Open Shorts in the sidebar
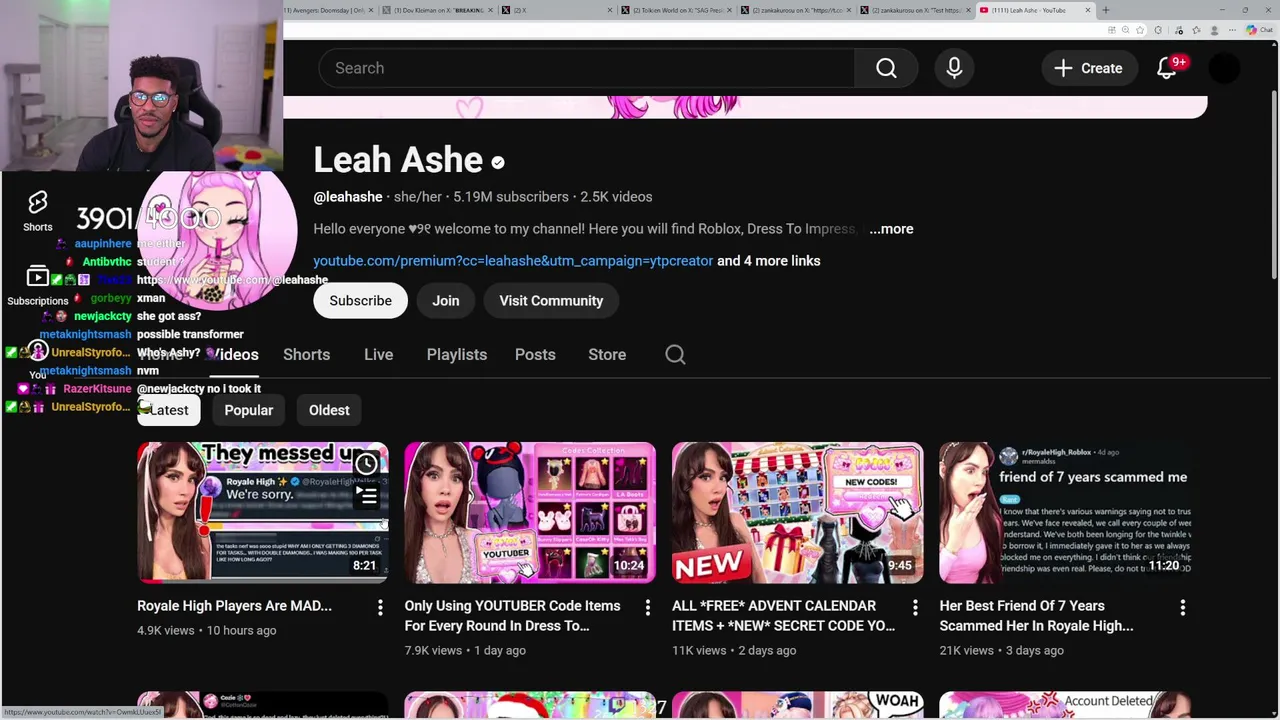 click(x=38, y=211)
